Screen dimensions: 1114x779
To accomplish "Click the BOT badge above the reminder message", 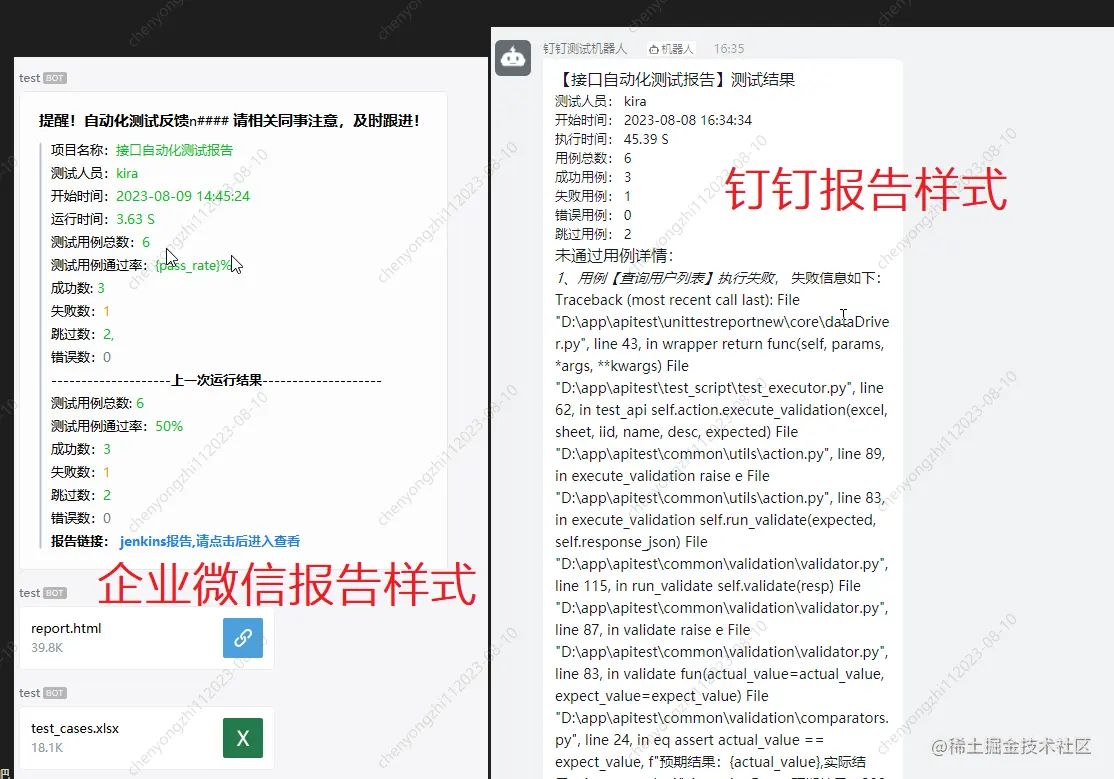I will coord(55,78).
